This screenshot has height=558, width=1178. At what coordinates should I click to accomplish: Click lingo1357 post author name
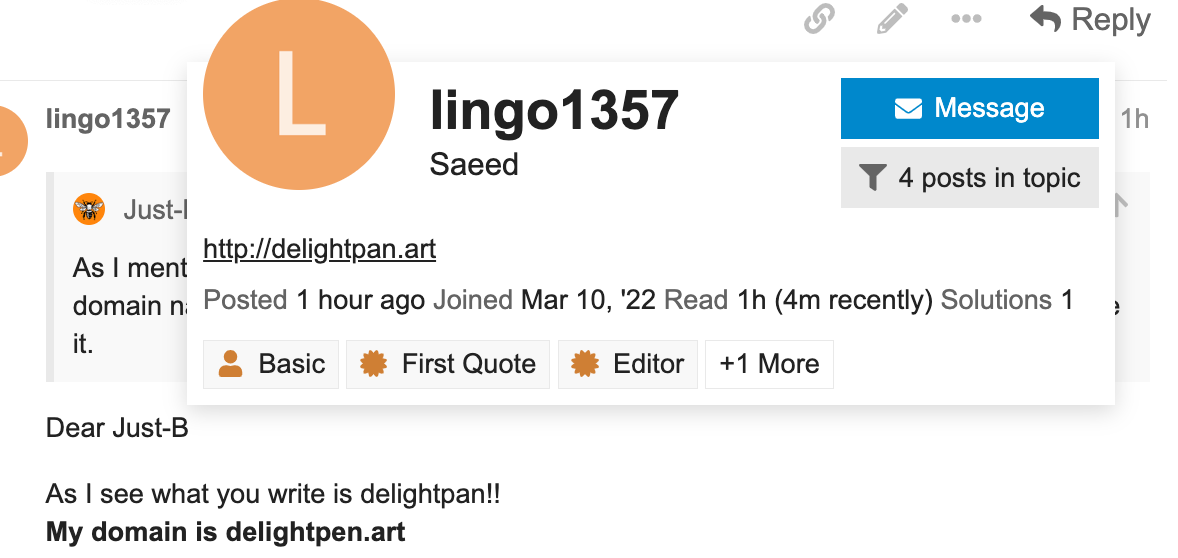pyautogui.click(x=108, y=119)
